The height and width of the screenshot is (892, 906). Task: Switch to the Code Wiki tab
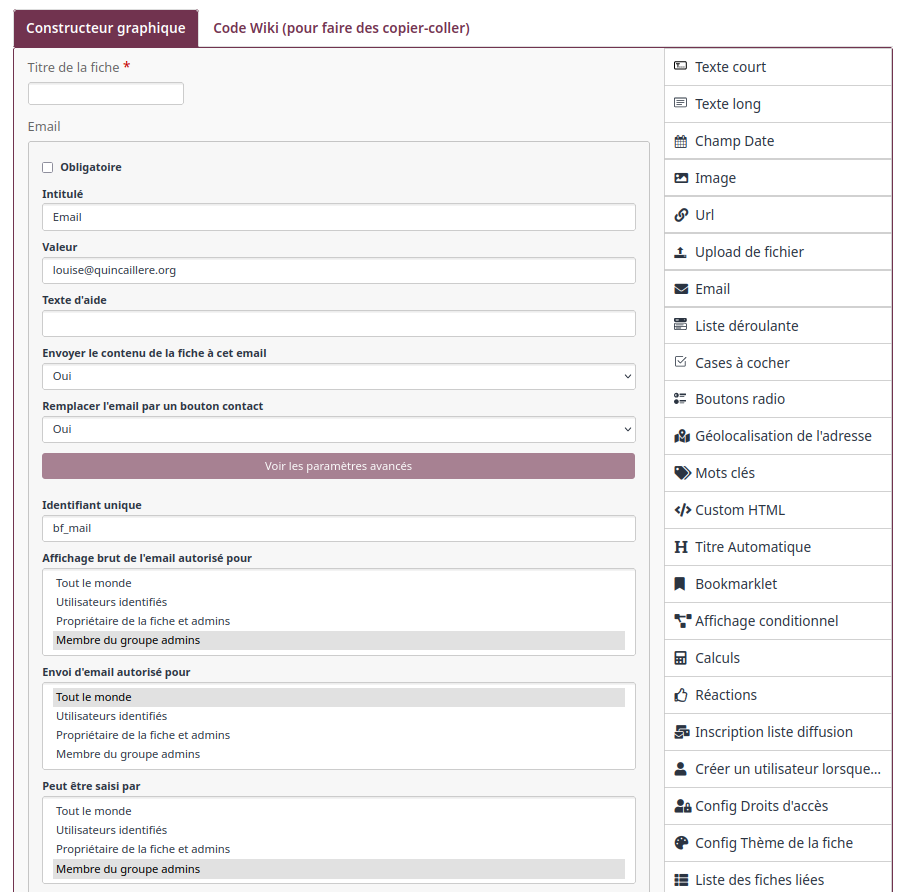341,28
